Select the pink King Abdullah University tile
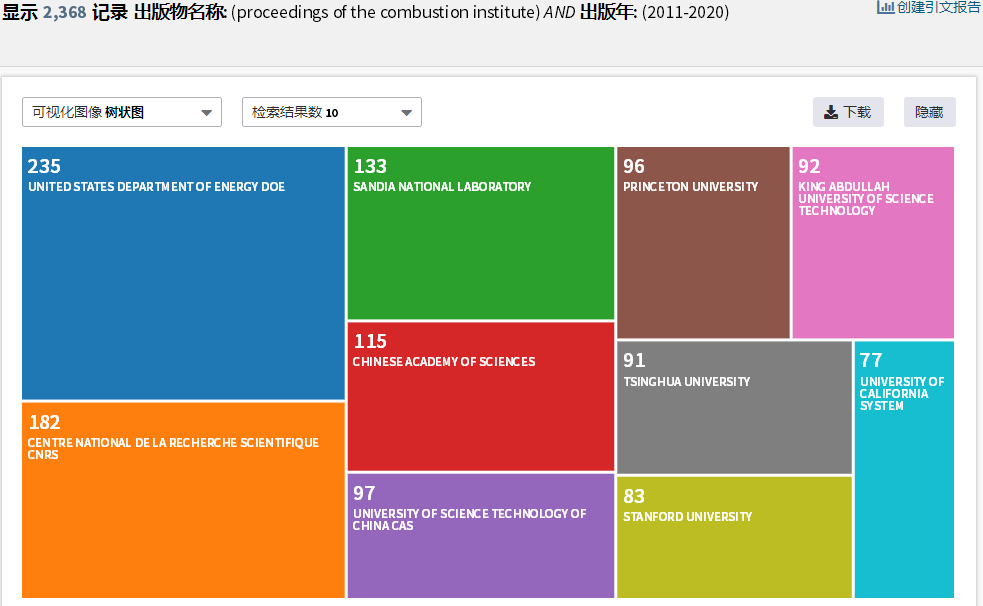Screen dimensions: 983x606 tap(873, 243)
